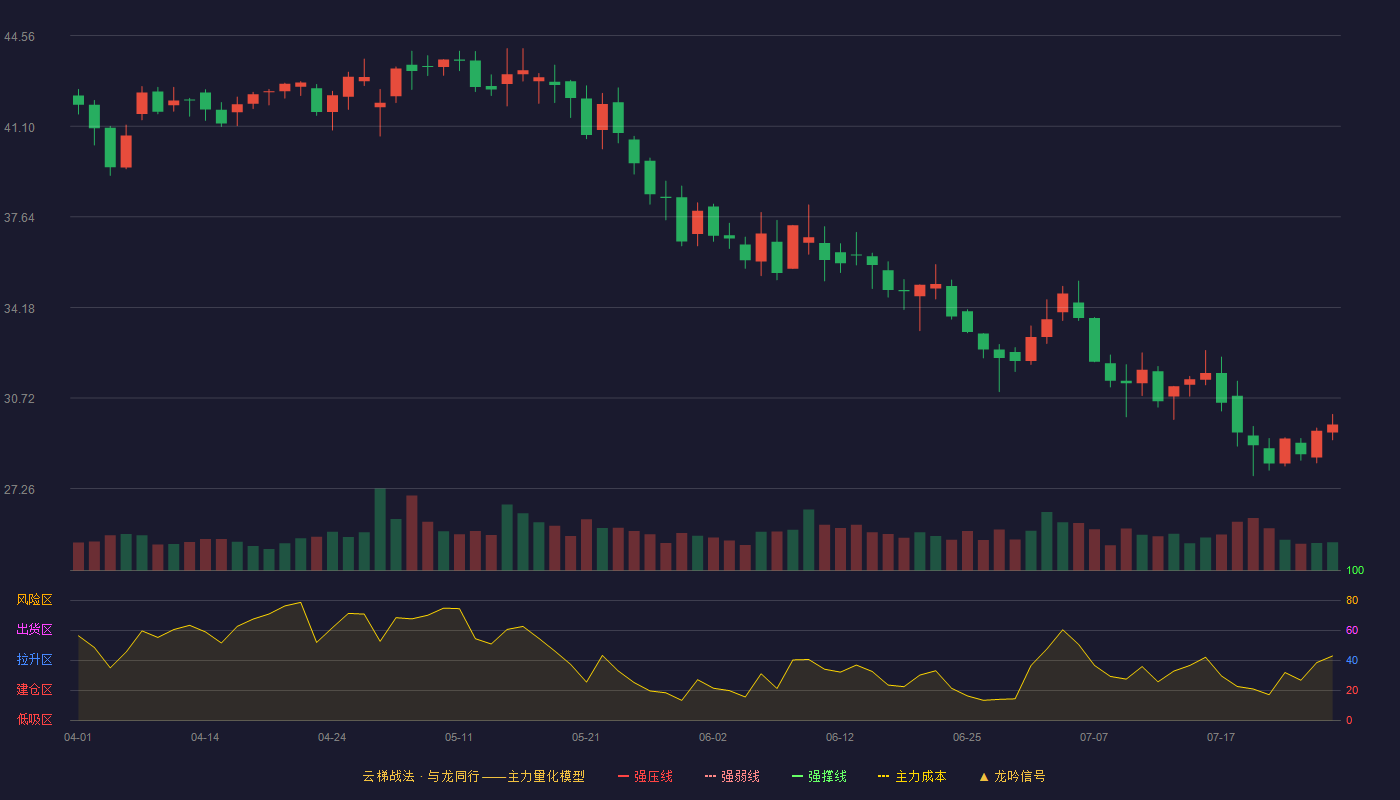Screen dimensions: 1400x800
Task: Select the 出货区 zone label
Action: pos(34,630)
